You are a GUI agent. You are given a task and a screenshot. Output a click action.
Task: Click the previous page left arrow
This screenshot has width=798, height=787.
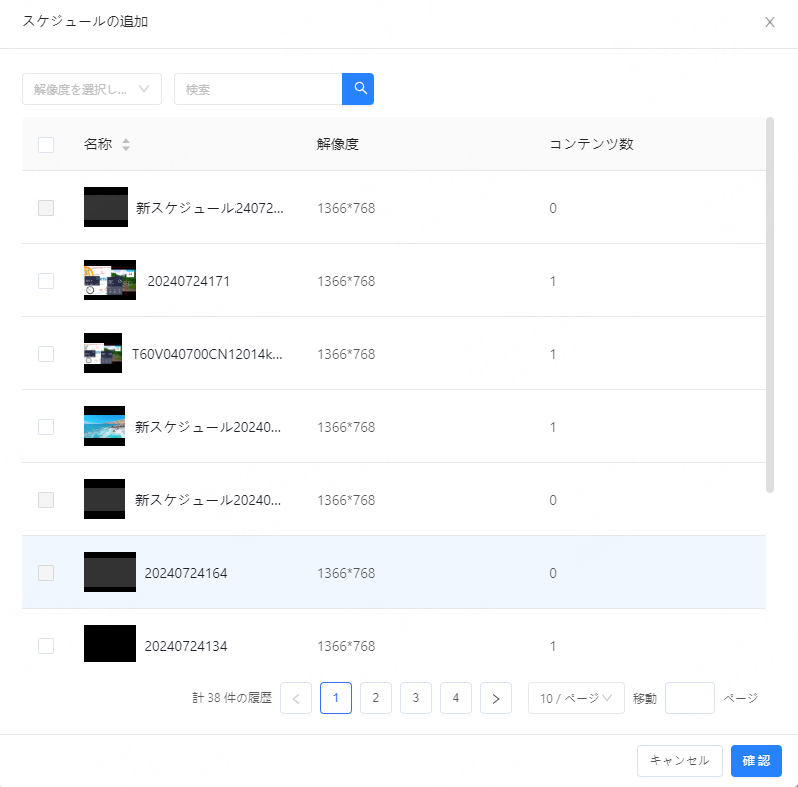(x=296, y=698)
